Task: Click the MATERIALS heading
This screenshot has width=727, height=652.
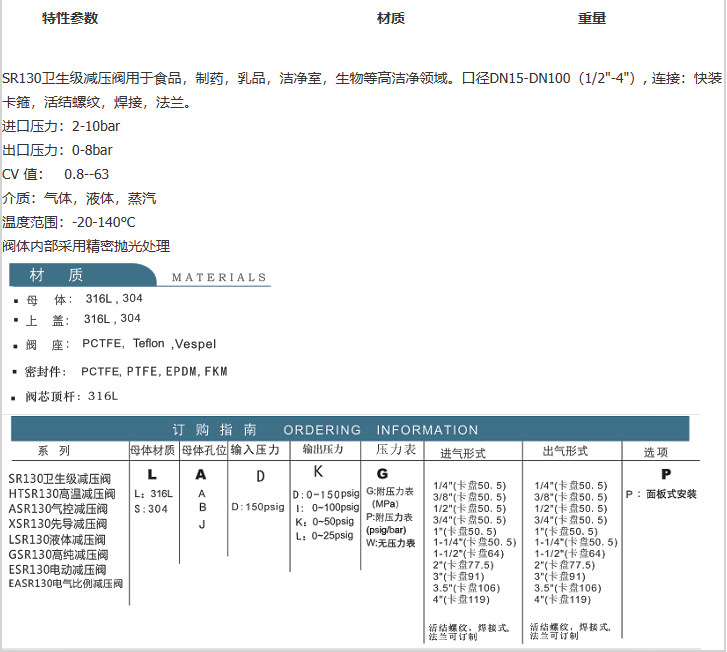Action: click(x=219, y=277)
